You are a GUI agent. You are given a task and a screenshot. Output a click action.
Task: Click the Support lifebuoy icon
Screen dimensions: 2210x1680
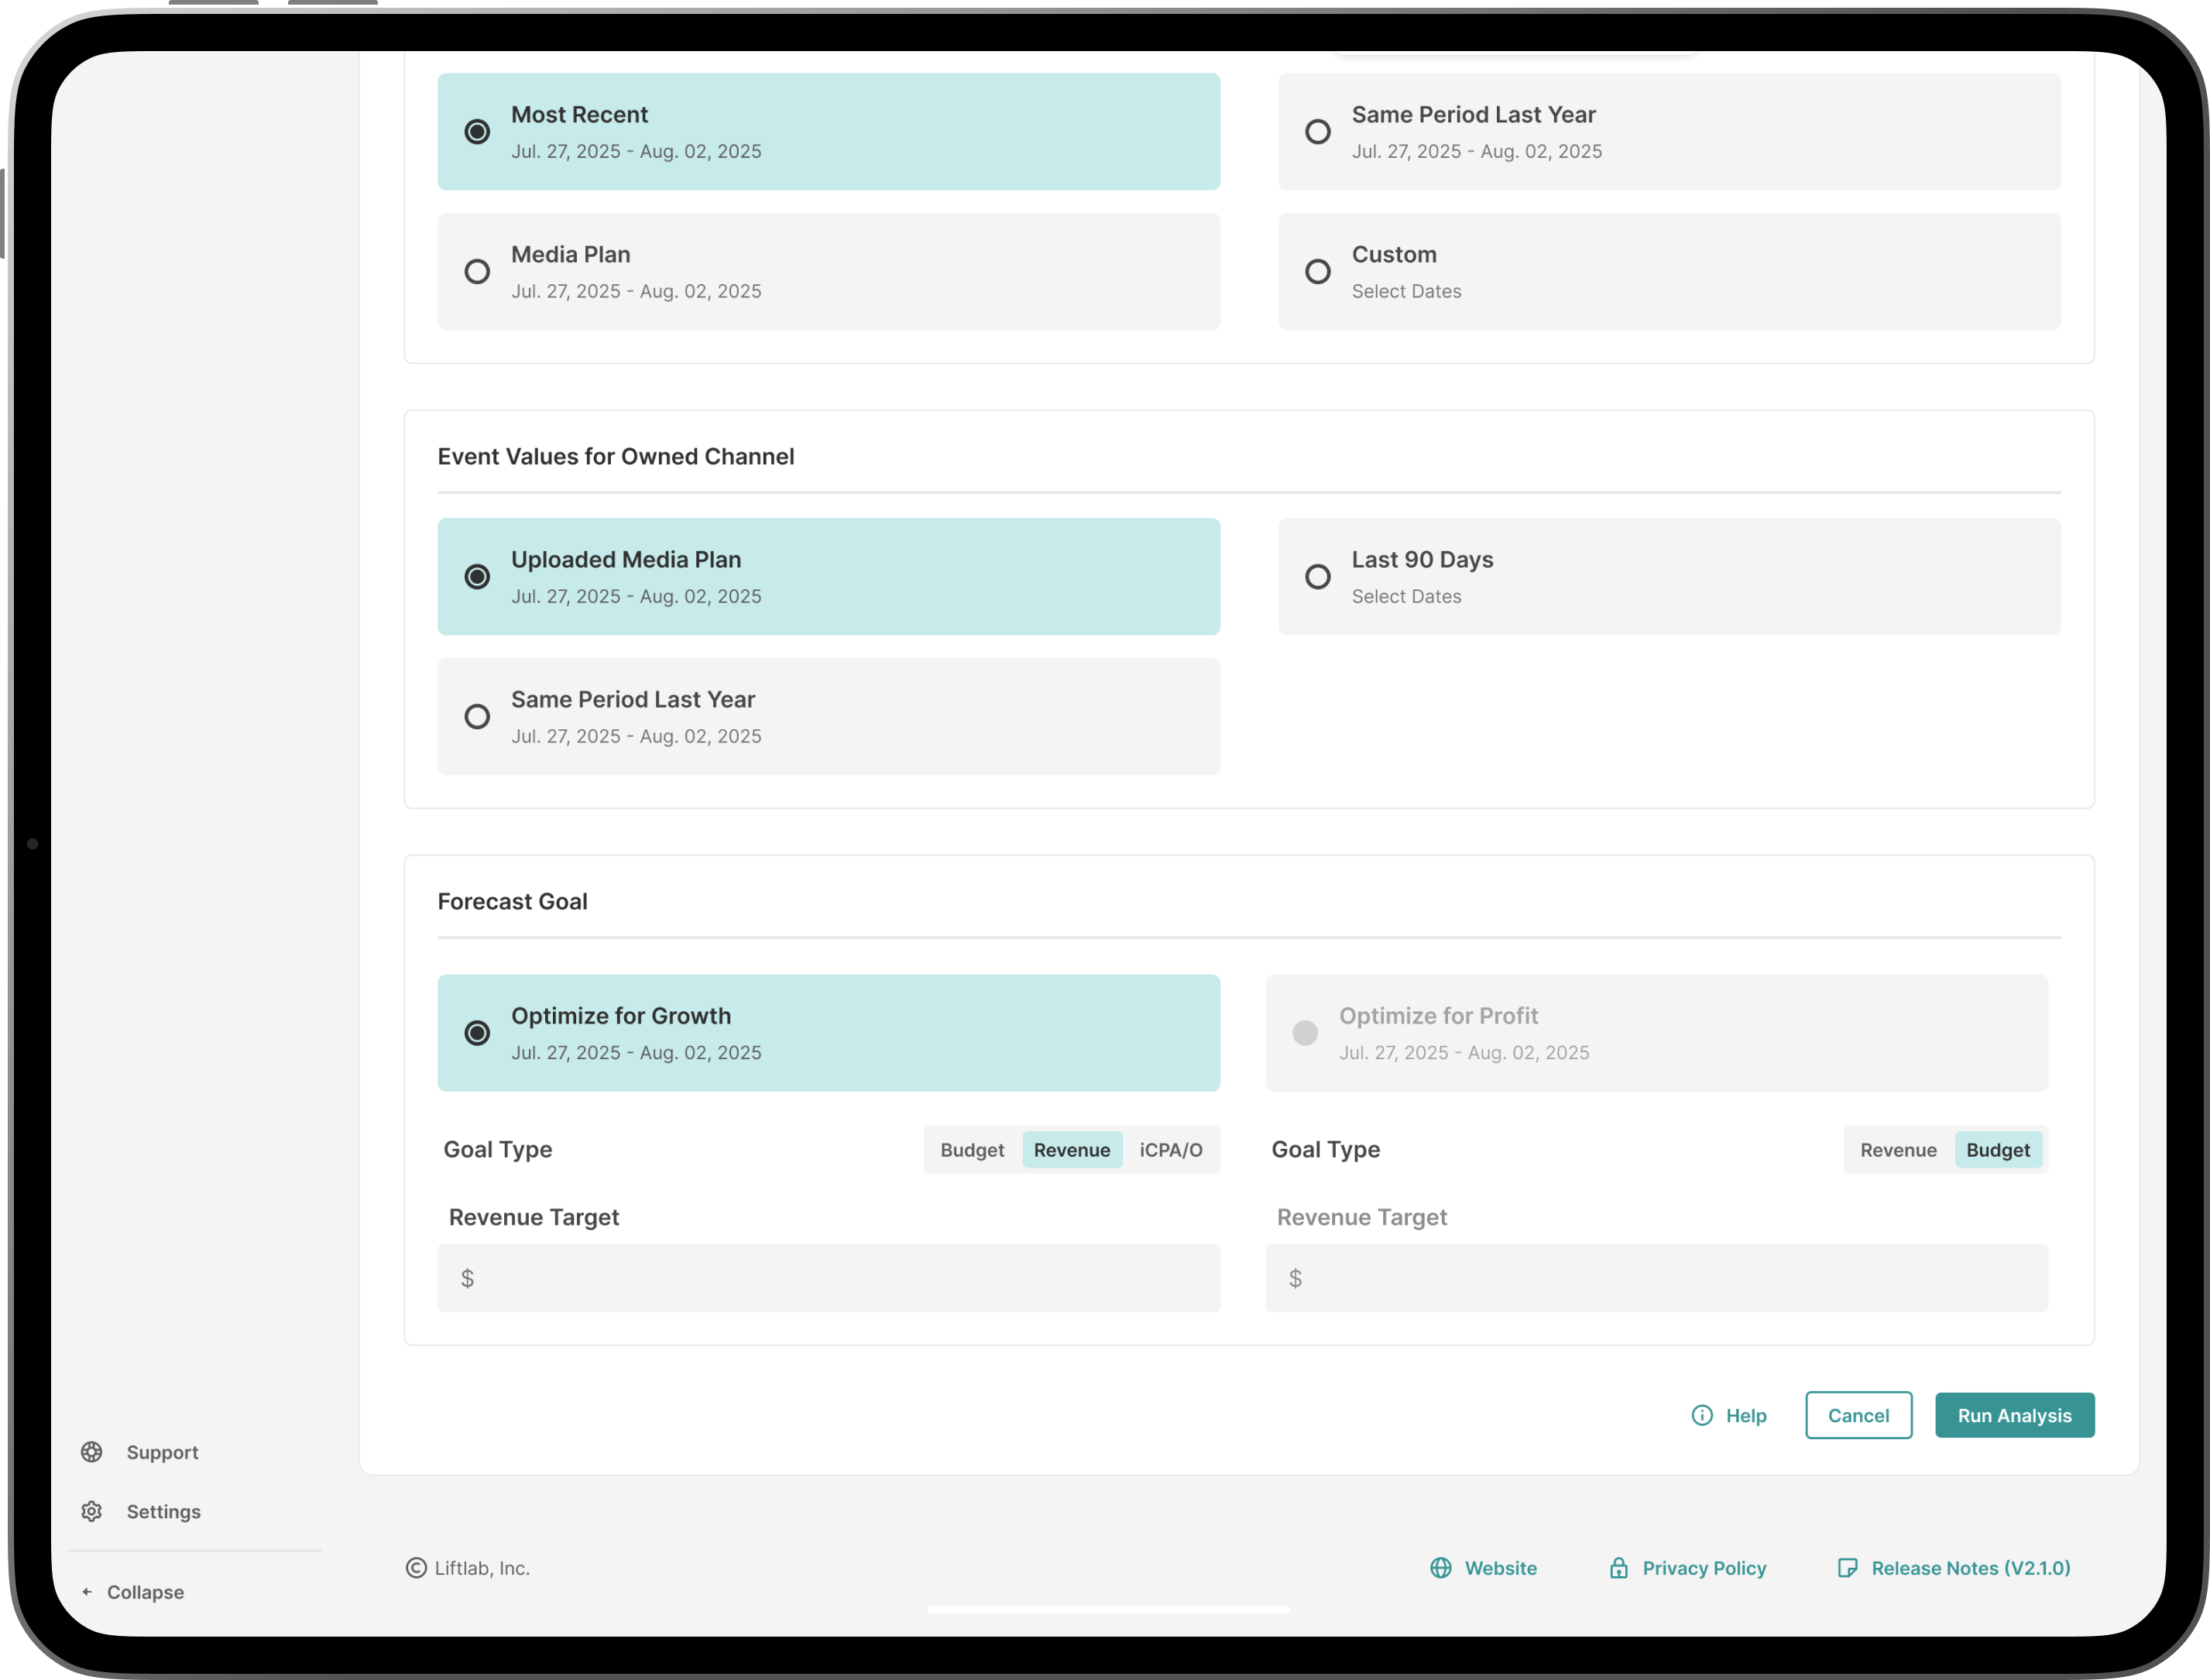click(x=92, y=1452)
